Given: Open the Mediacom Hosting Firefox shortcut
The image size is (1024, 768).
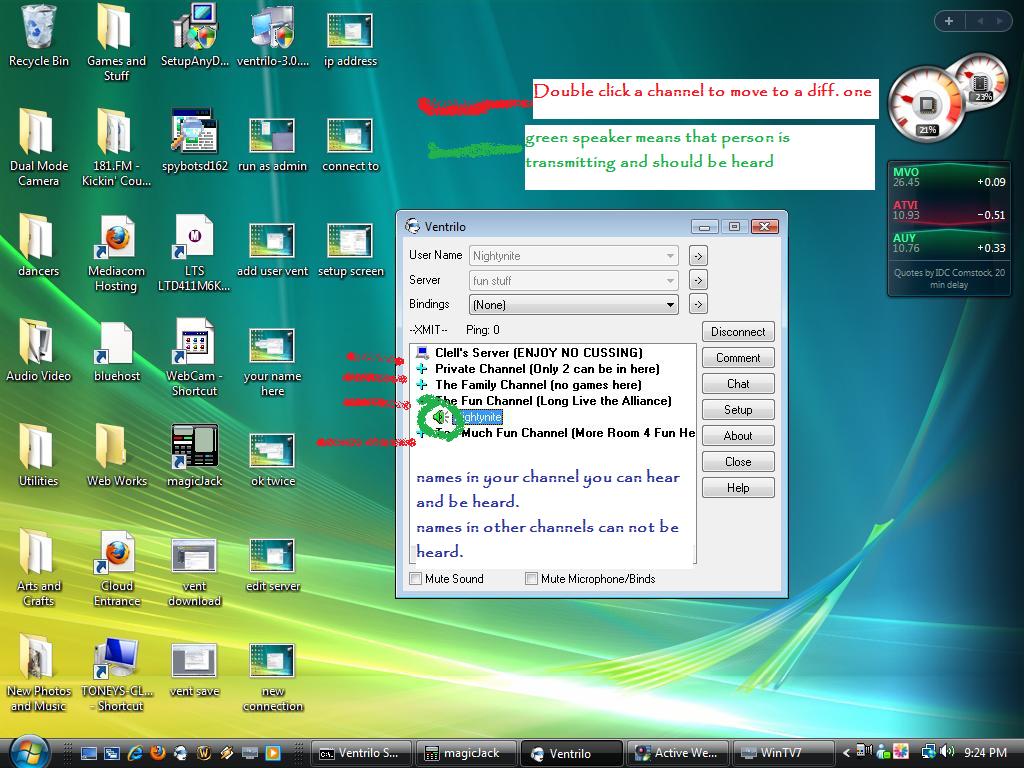Looking at the screenshot, I should tap(116, 253).
